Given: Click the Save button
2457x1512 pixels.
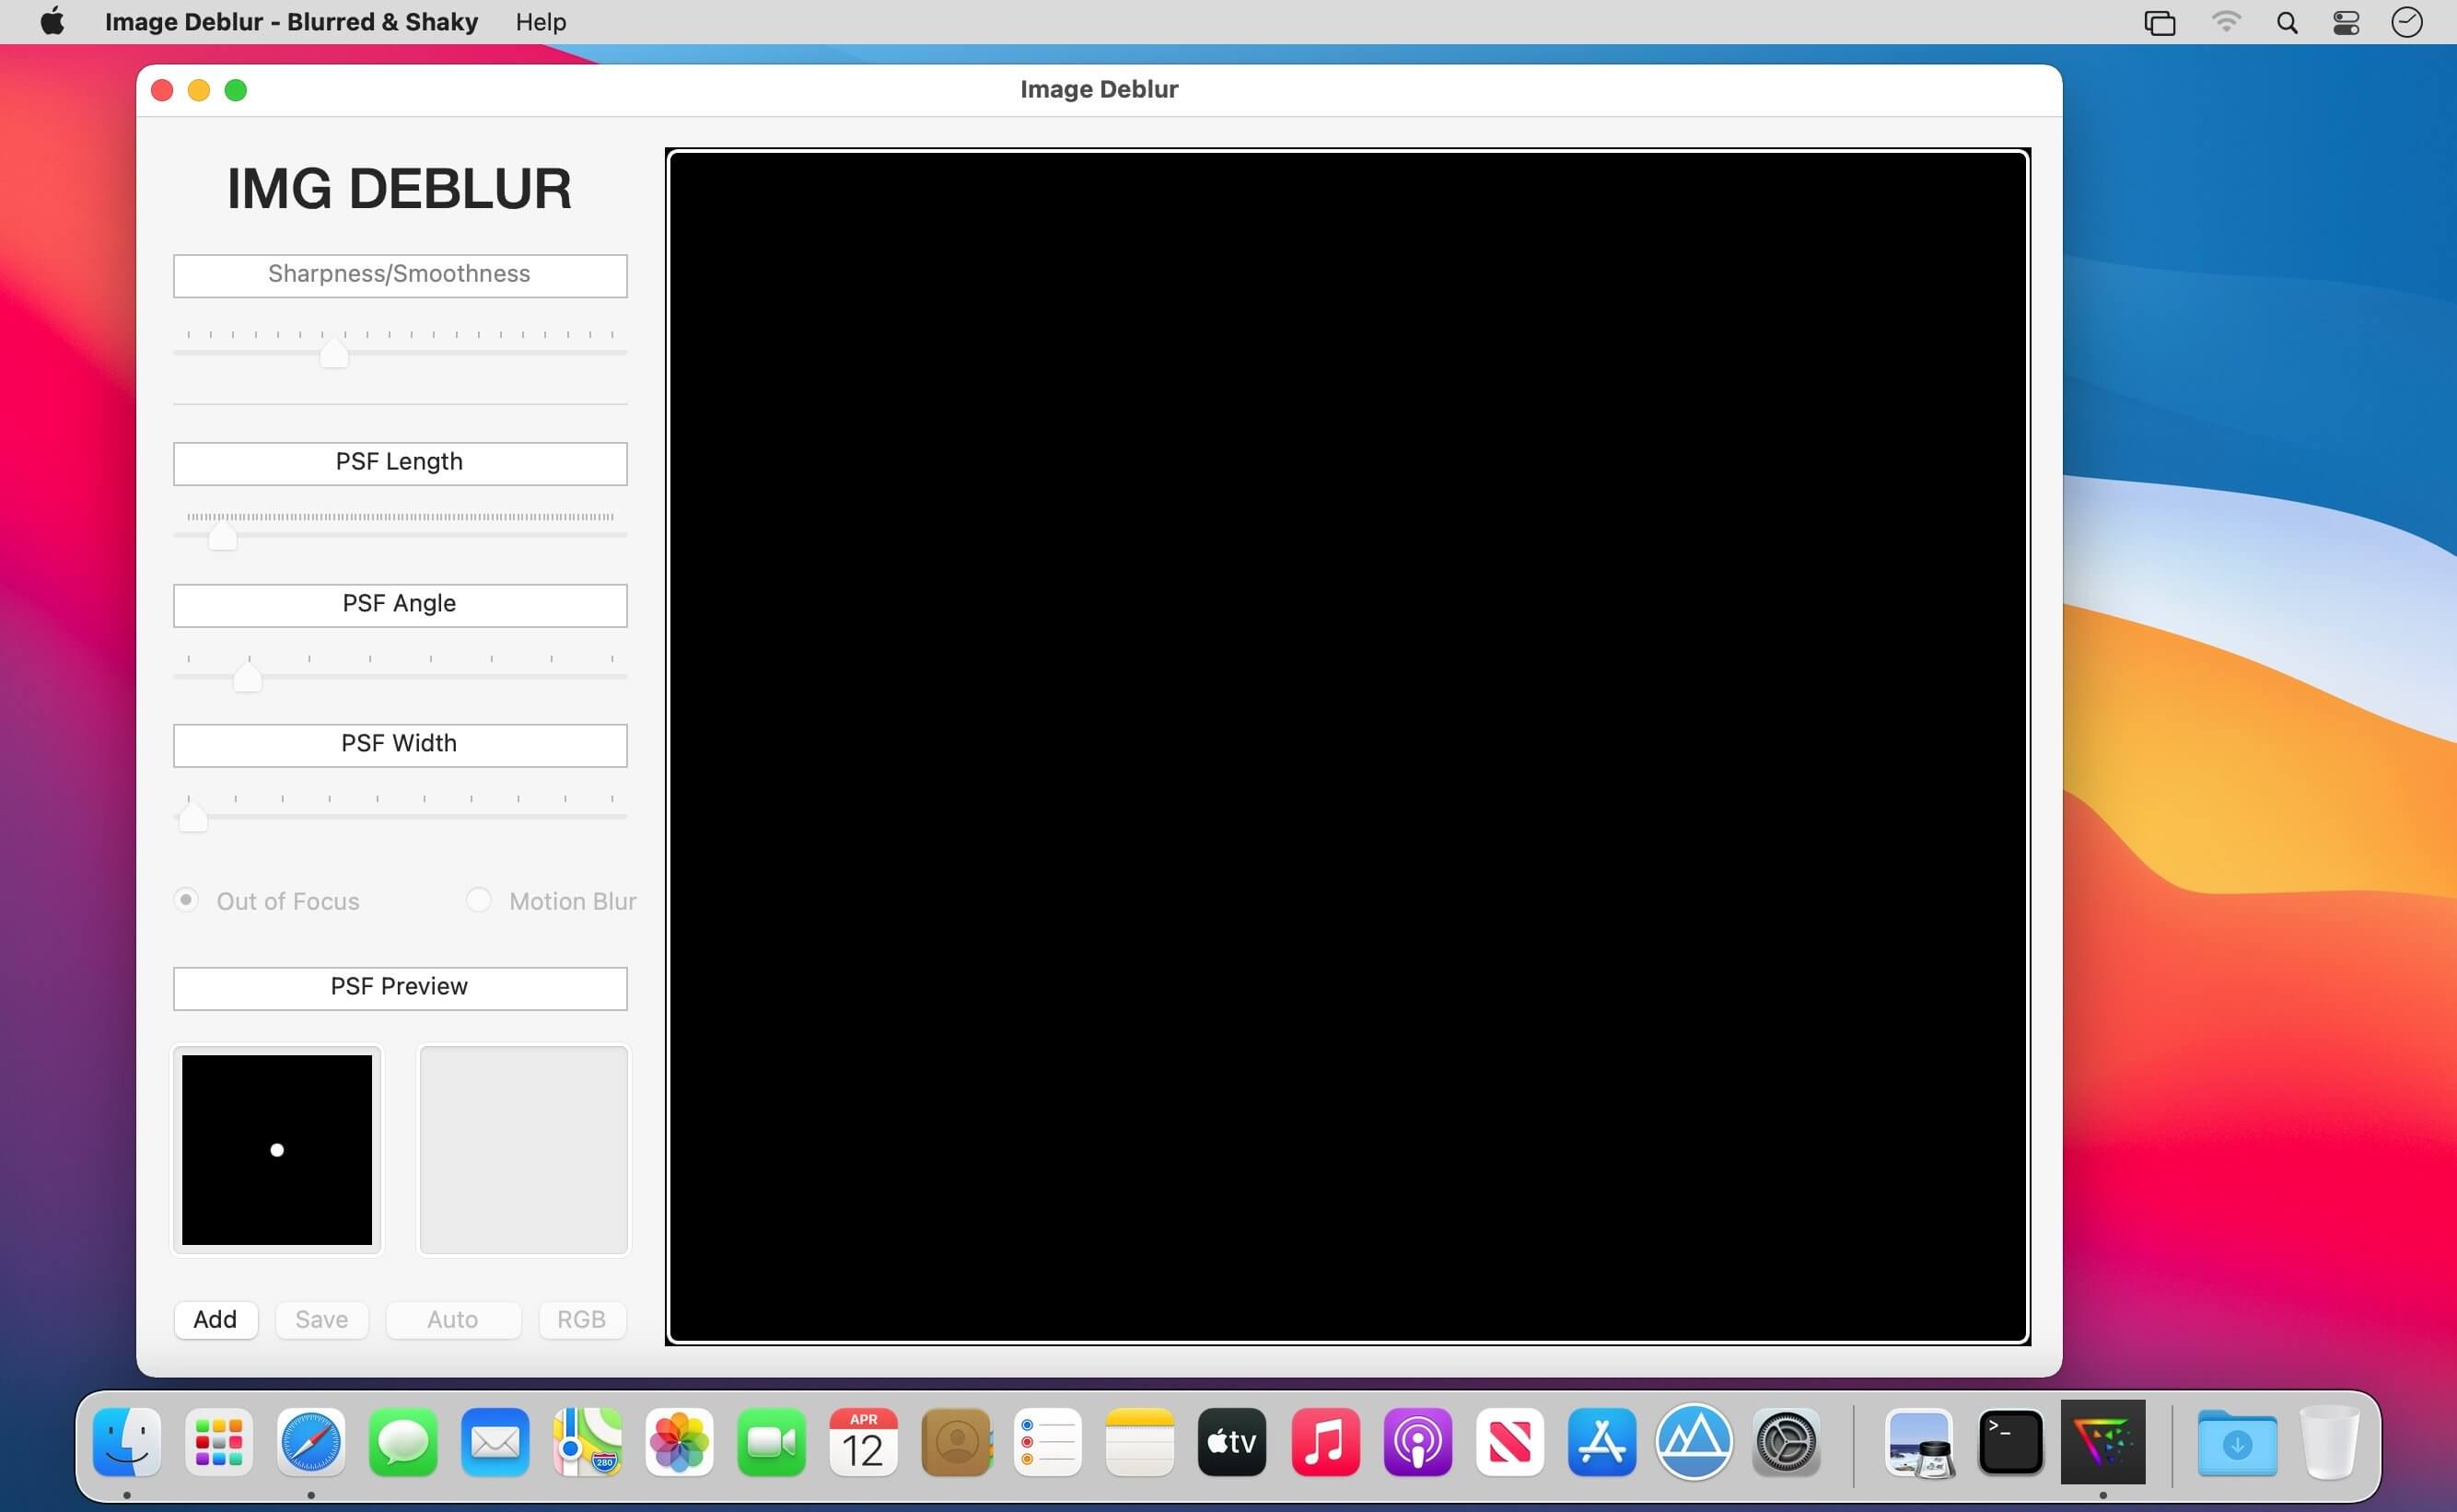Looking at the screenshot, I should point(321,1319).
